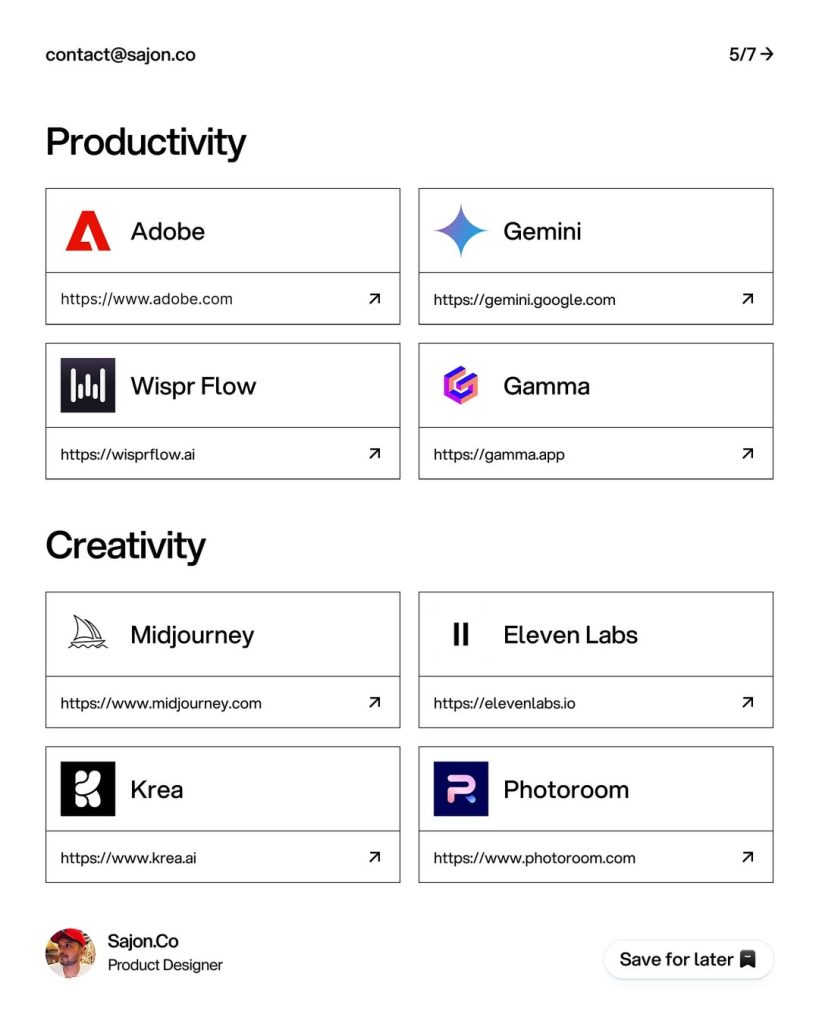Go to next page via 5/7 arrow
The height and width of the screenshot is (1024, 819).
pos(751,54)
